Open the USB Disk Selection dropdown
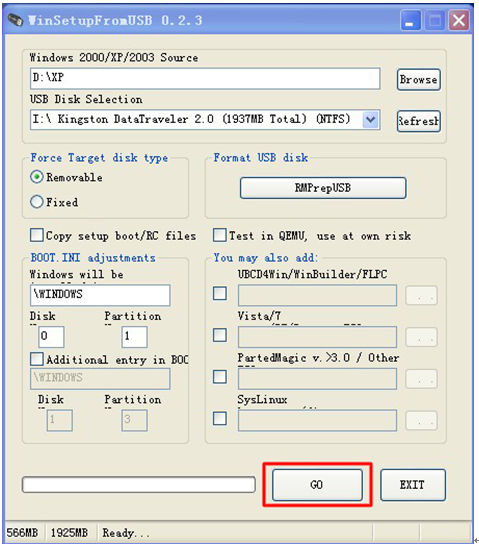479x547 pixels. coord(370,120)
